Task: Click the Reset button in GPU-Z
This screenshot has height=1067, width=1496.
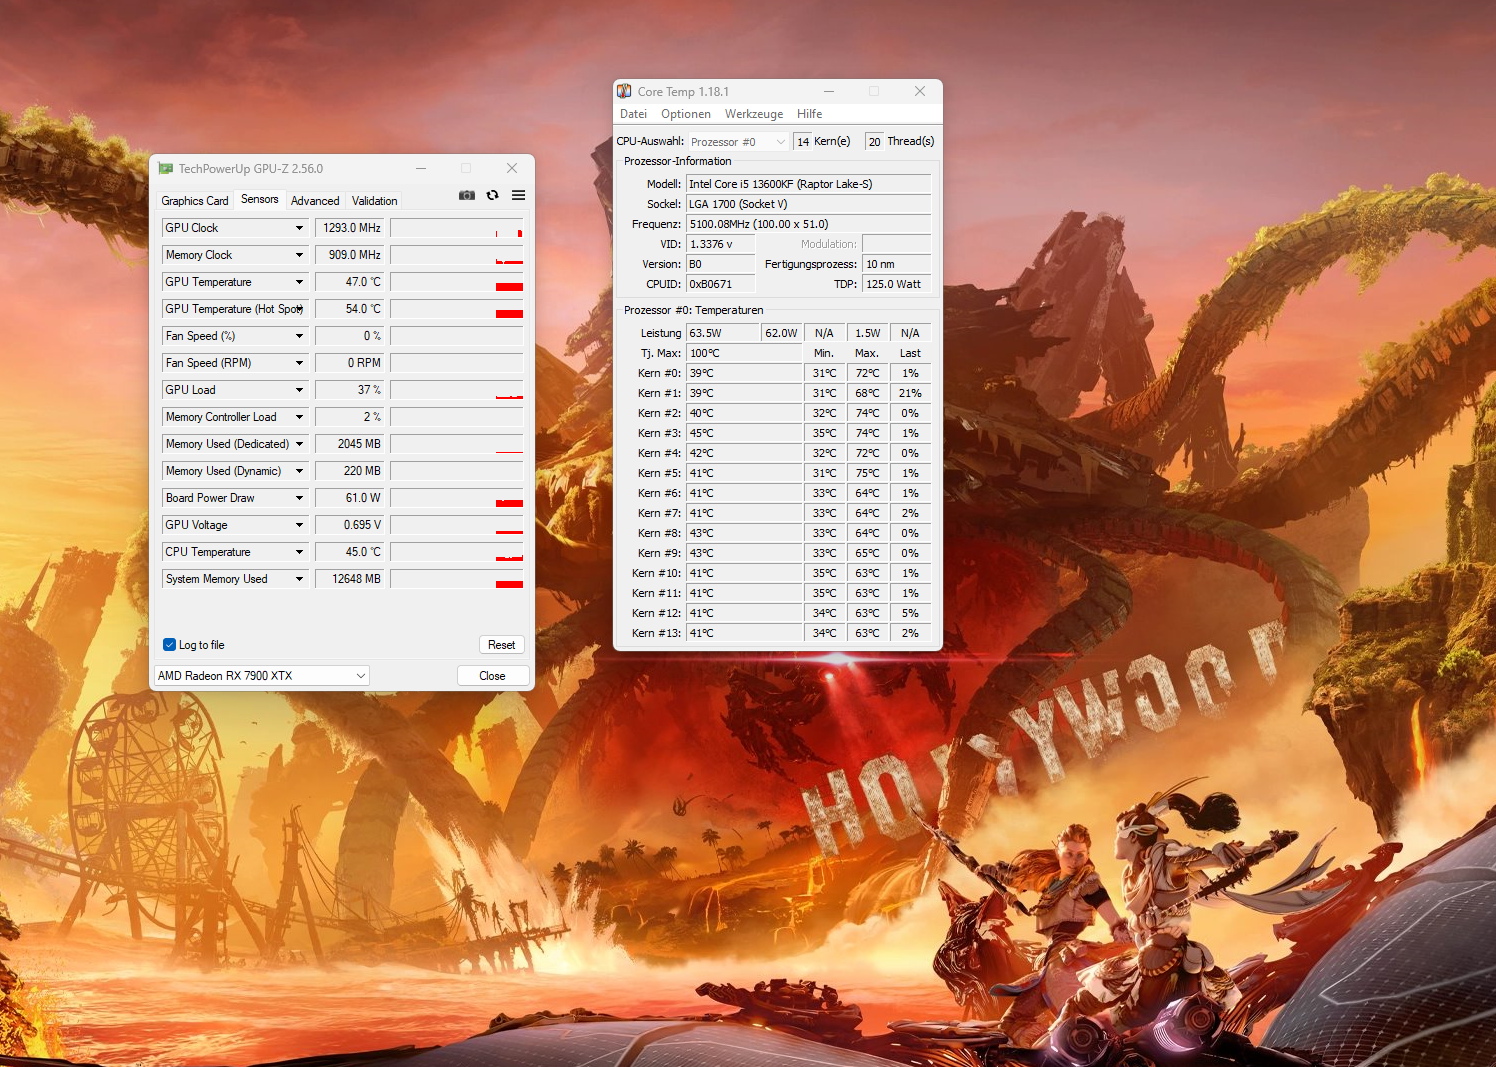Action: point(502,645)
